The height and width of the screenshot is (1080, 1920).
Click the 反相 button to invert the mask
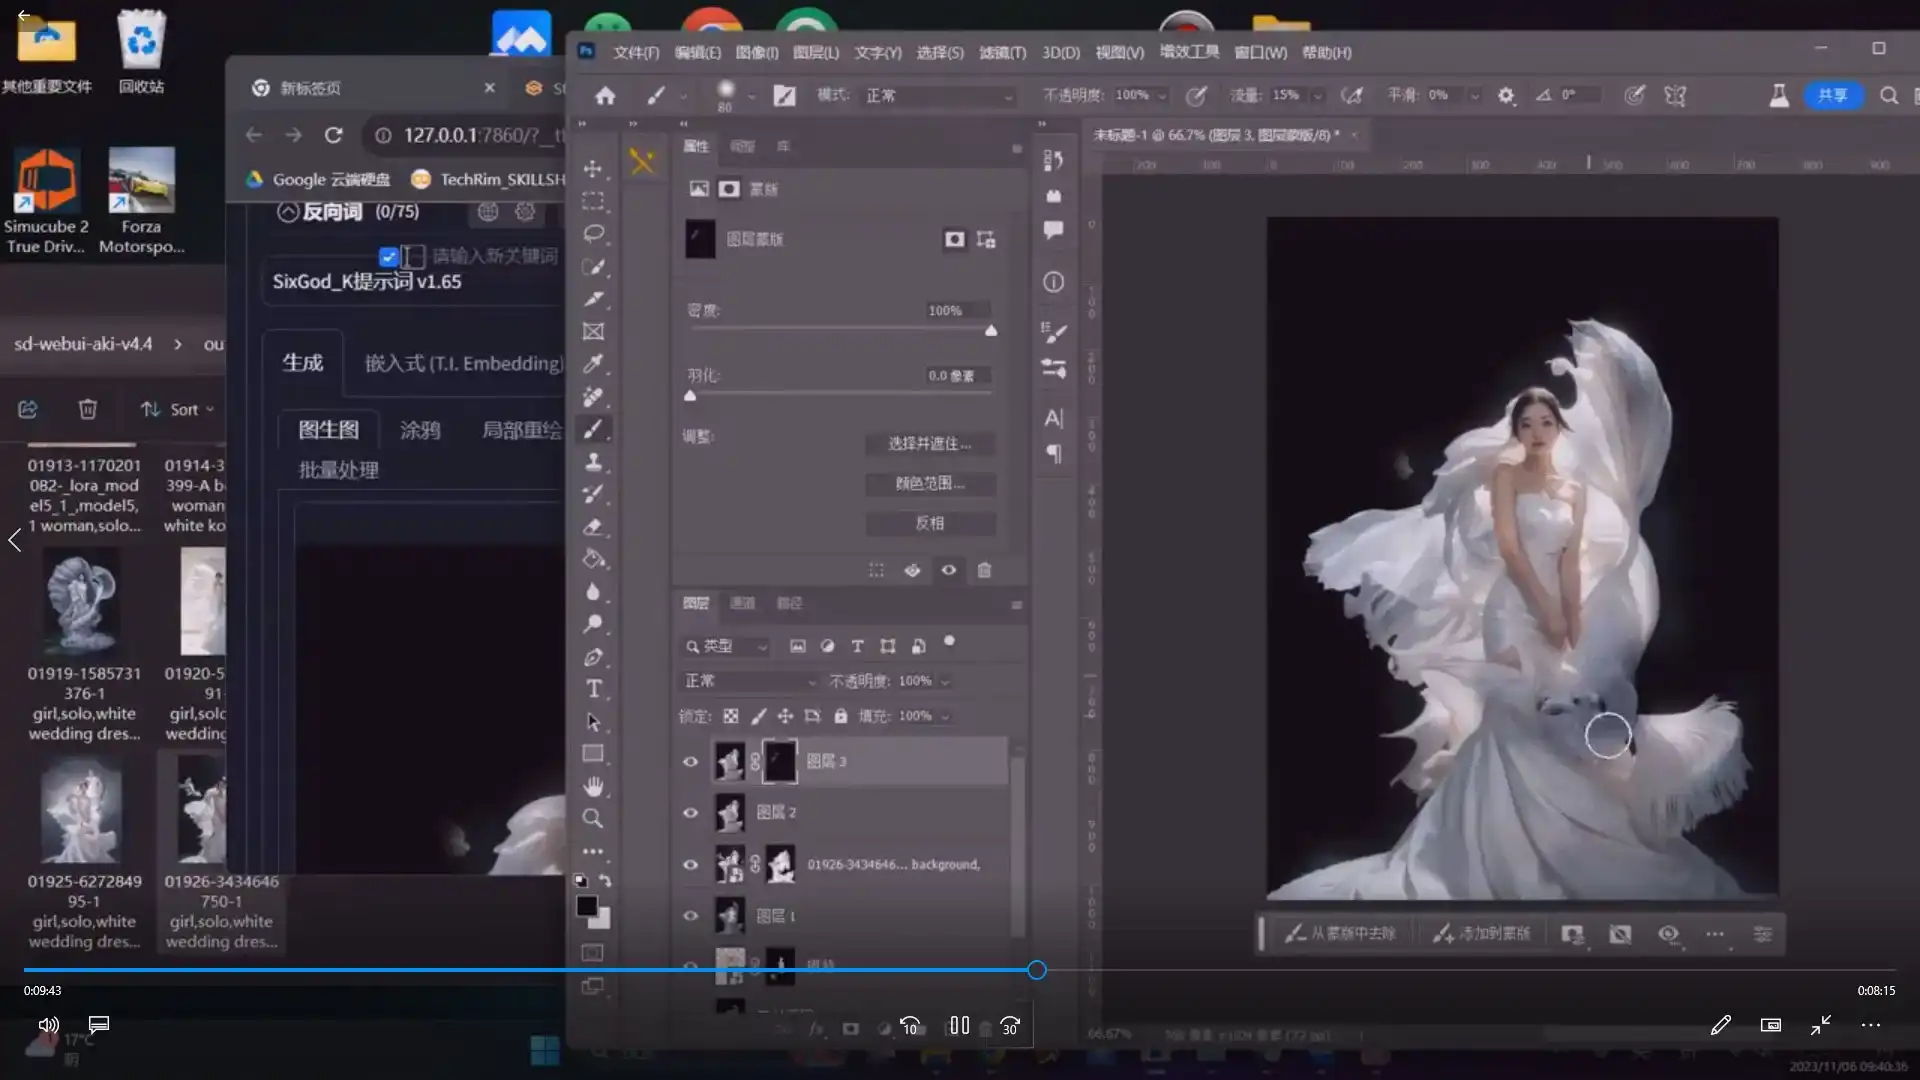(931, 523)
